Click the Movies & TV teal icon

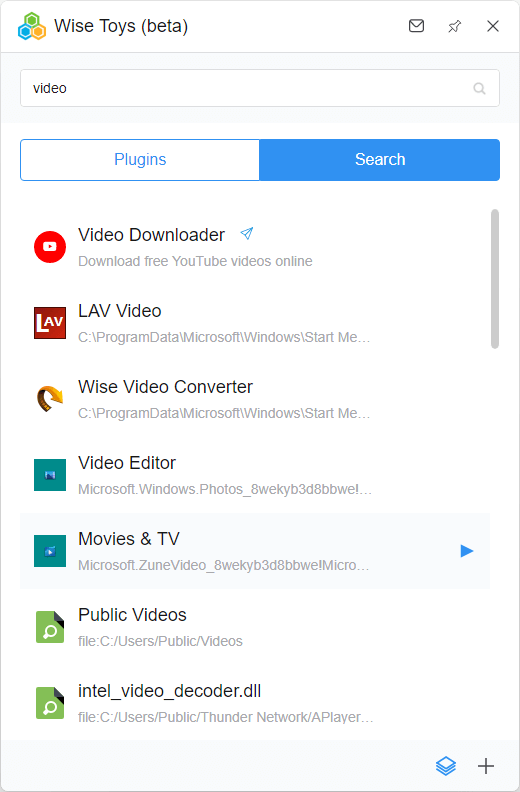[x=50, y=551]
